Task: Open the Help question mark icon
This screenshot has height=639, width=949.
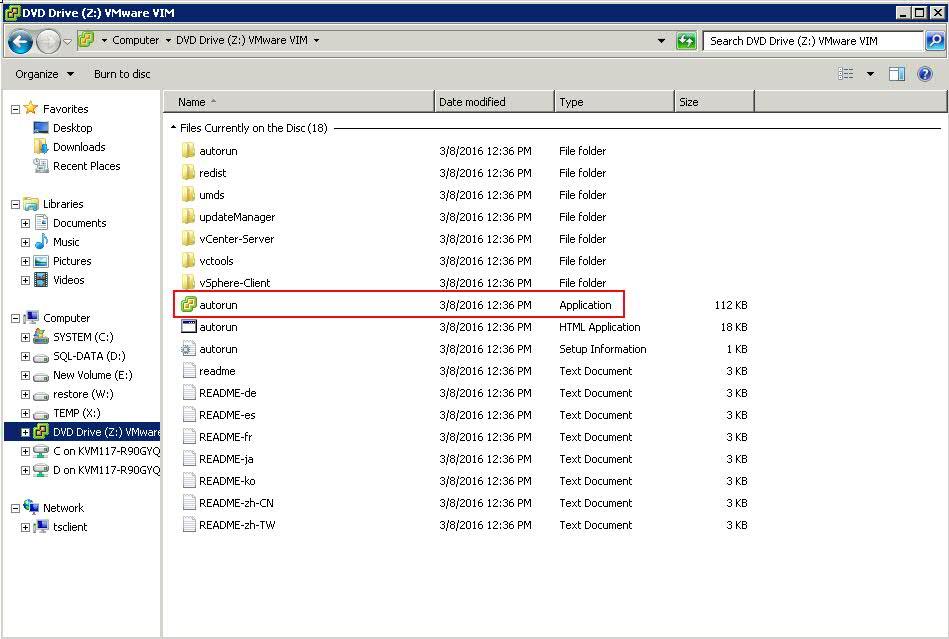Action: point(925,74)
